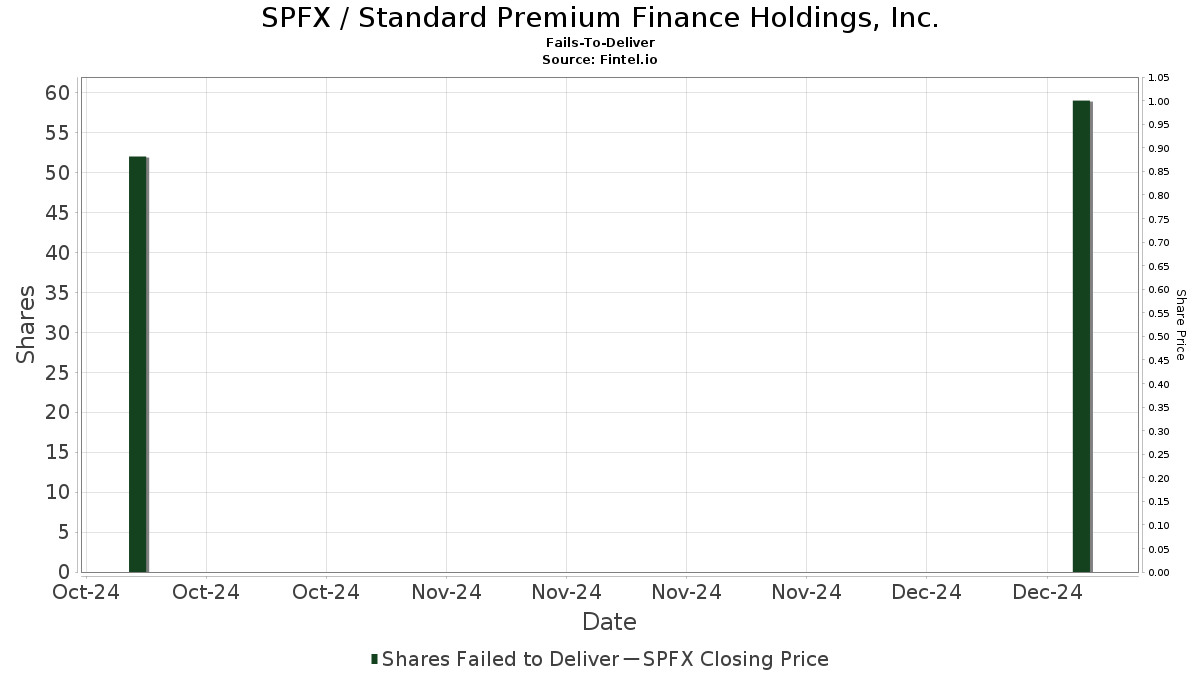1200x675 pixels.
Task: Click the Date x-axis label
Action: (x=609, y=622)
